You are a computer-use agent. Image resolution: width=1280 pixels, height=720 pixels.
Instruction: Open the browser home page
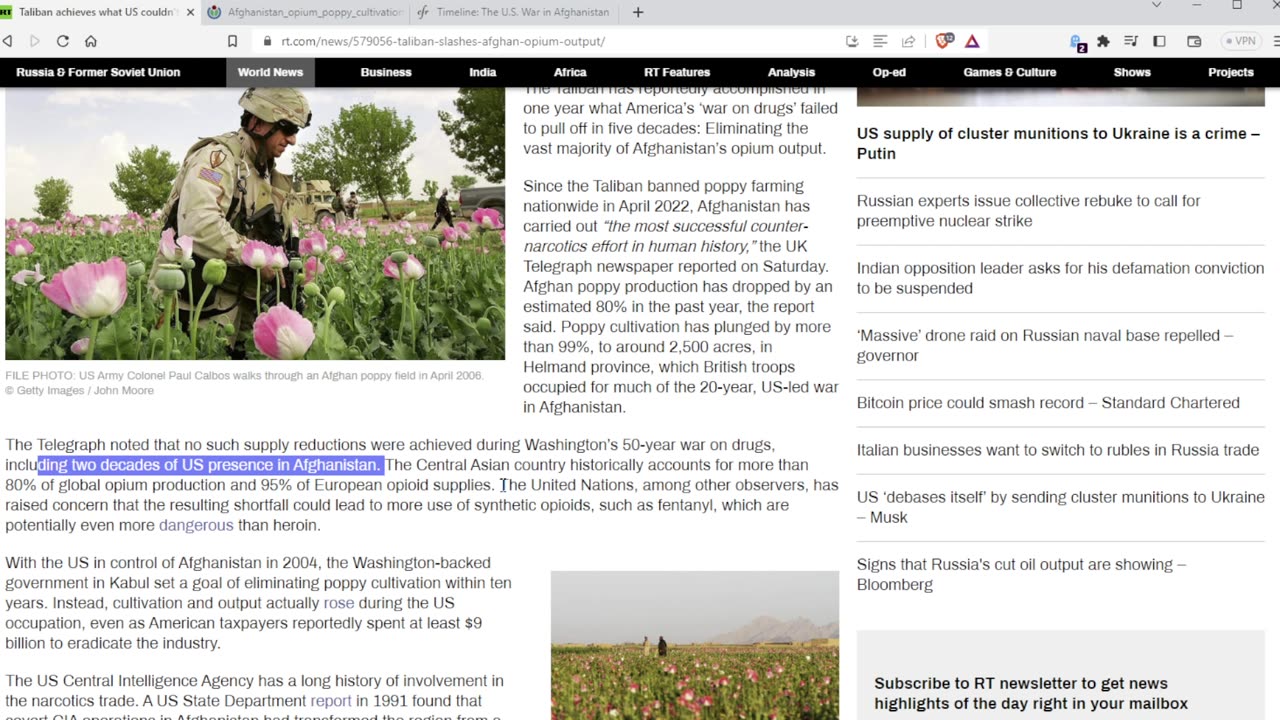click(x=90, y=41)
